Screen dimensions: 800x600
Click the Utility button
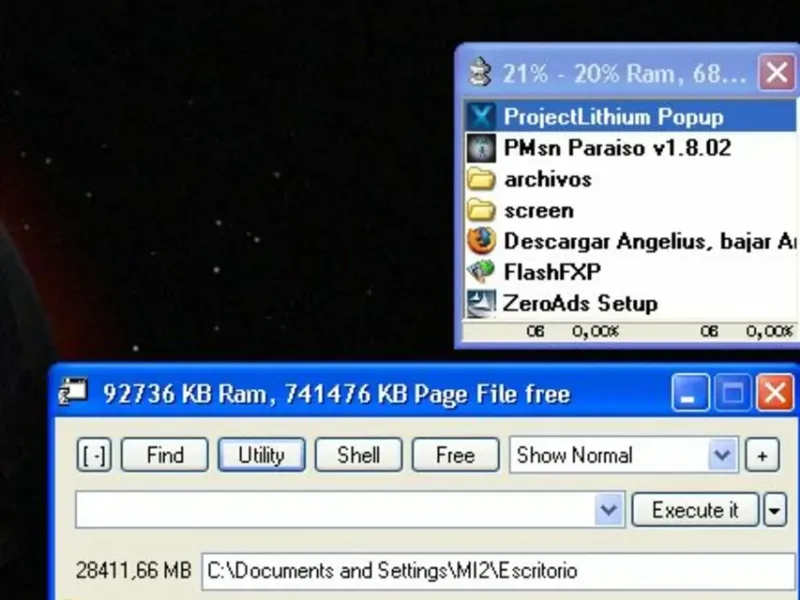[261, 455]
